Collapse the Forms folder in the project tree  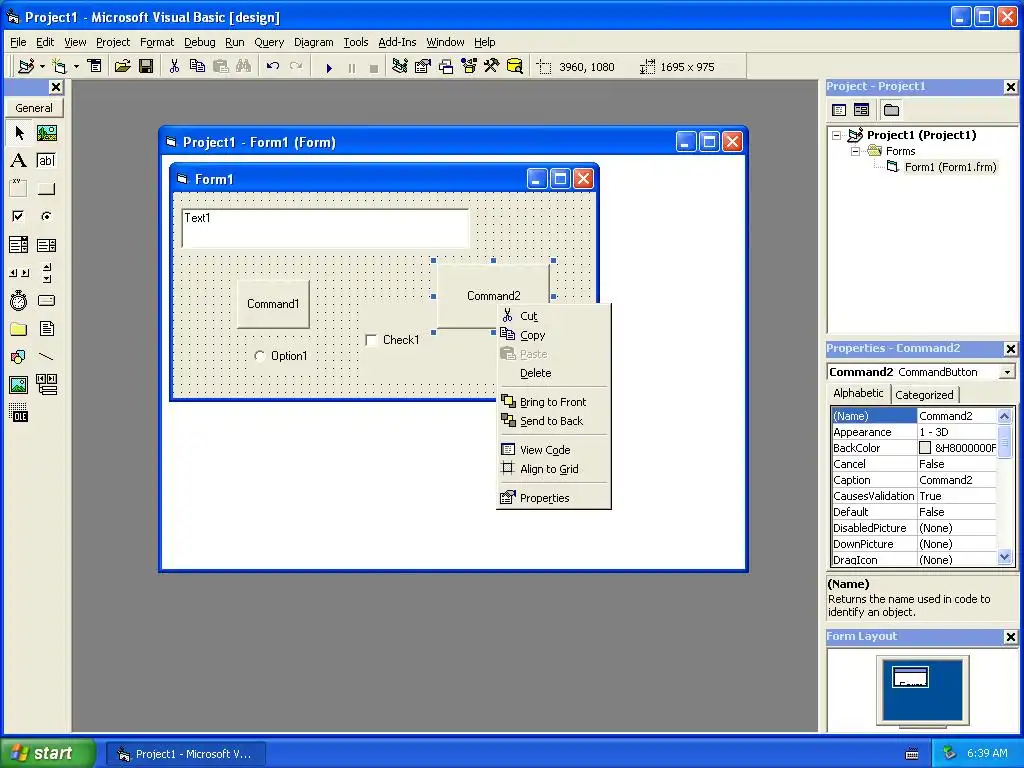click(x=856, y=151)
